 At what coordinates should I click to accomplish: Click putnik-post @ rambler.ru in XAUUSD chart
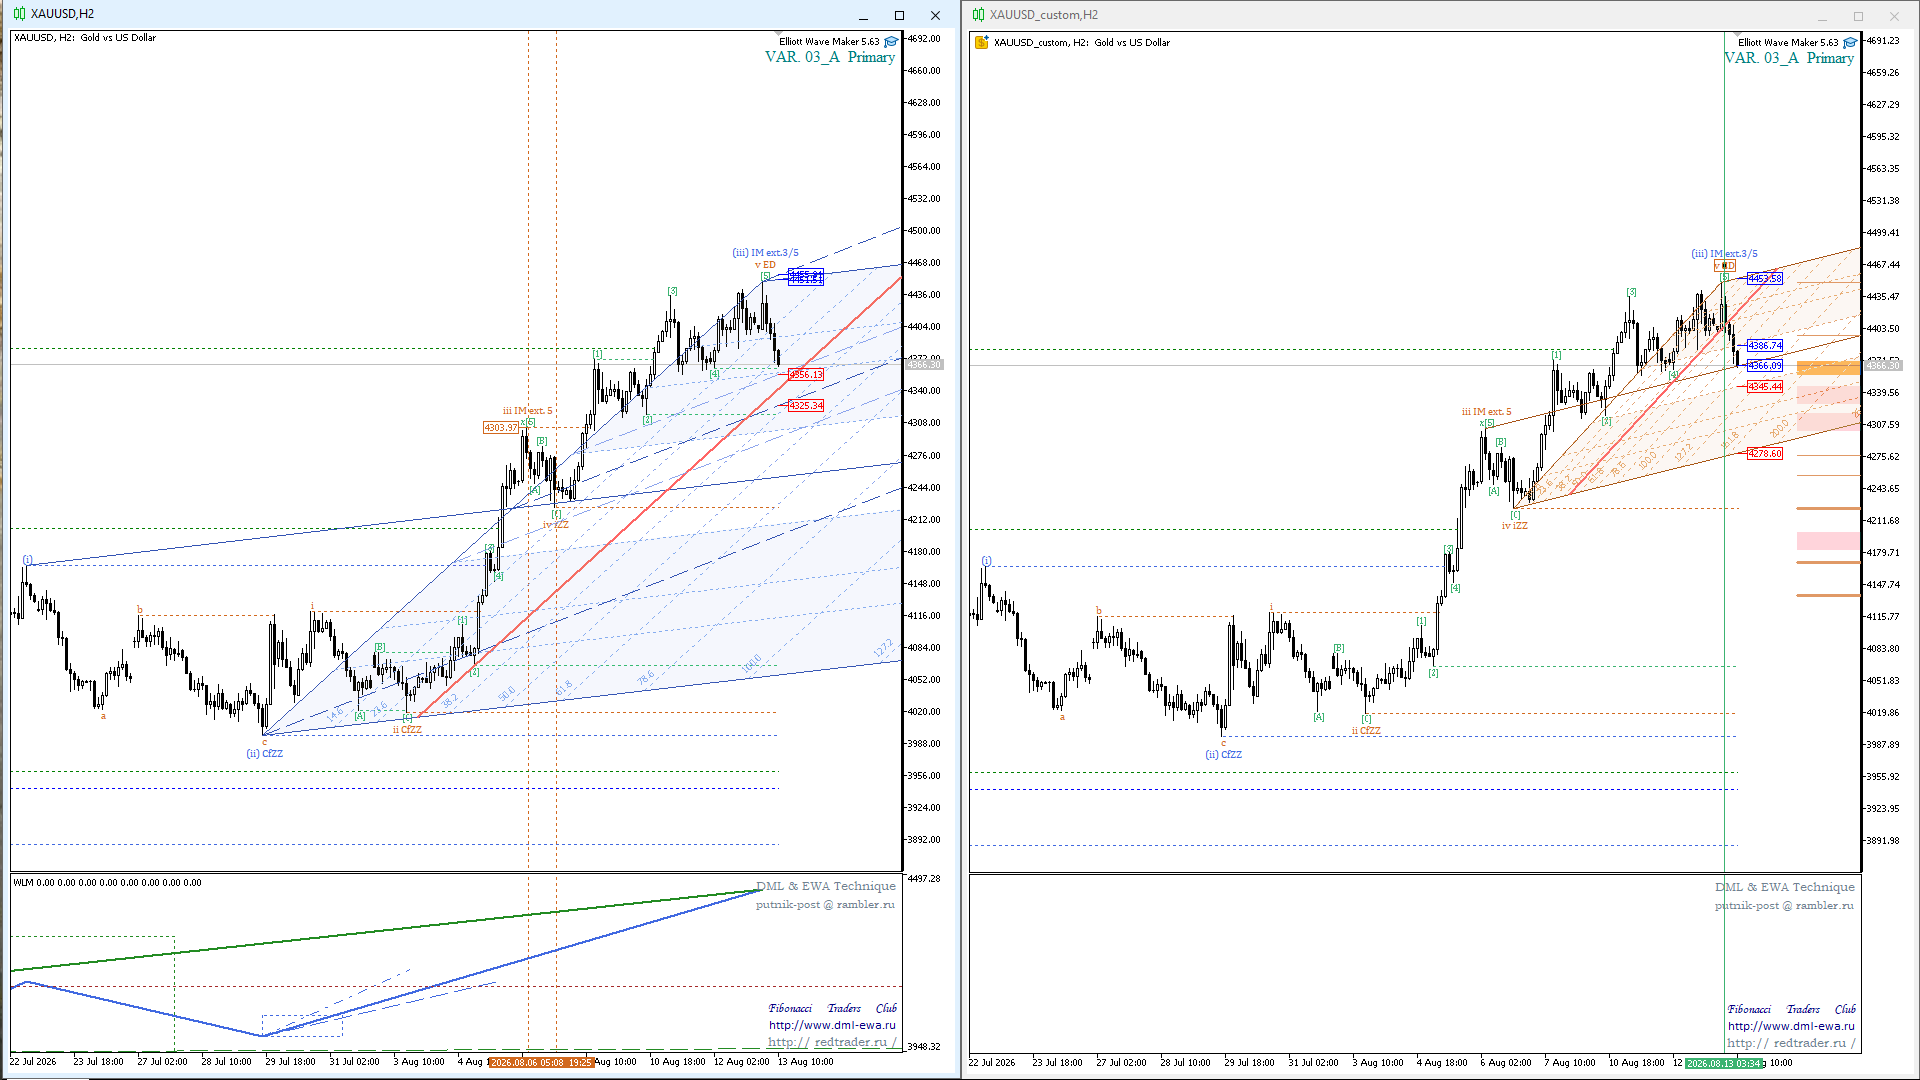(825, 904)
